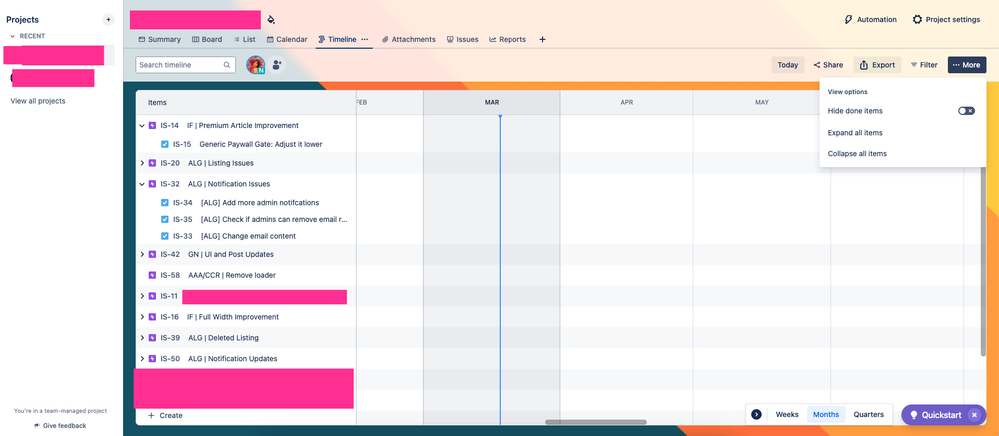Open the Summary tab
The height and width of the screenshot is (436, 999).
point(159,40)
